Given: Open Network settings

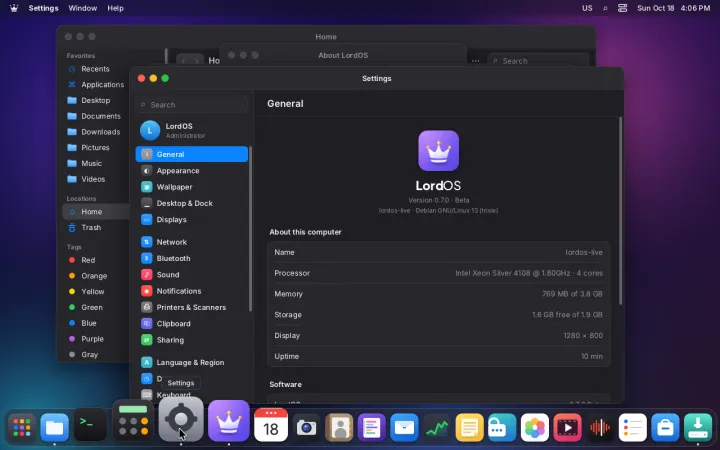Looking at the screenshot, I should pos(191,242).
